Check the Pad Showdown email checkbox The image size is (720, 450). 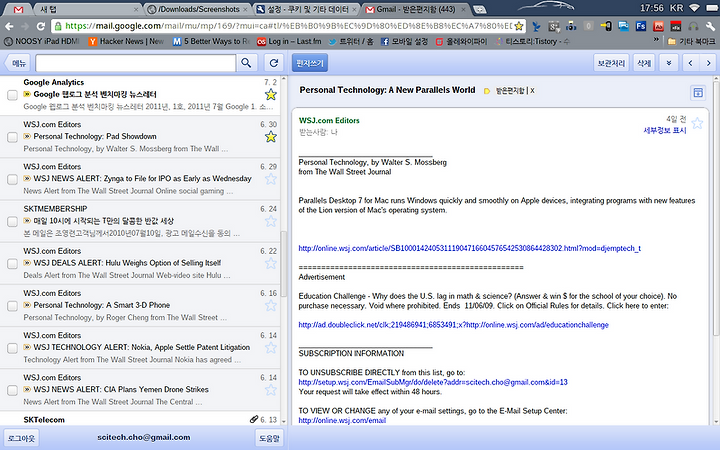pos(12,137)
